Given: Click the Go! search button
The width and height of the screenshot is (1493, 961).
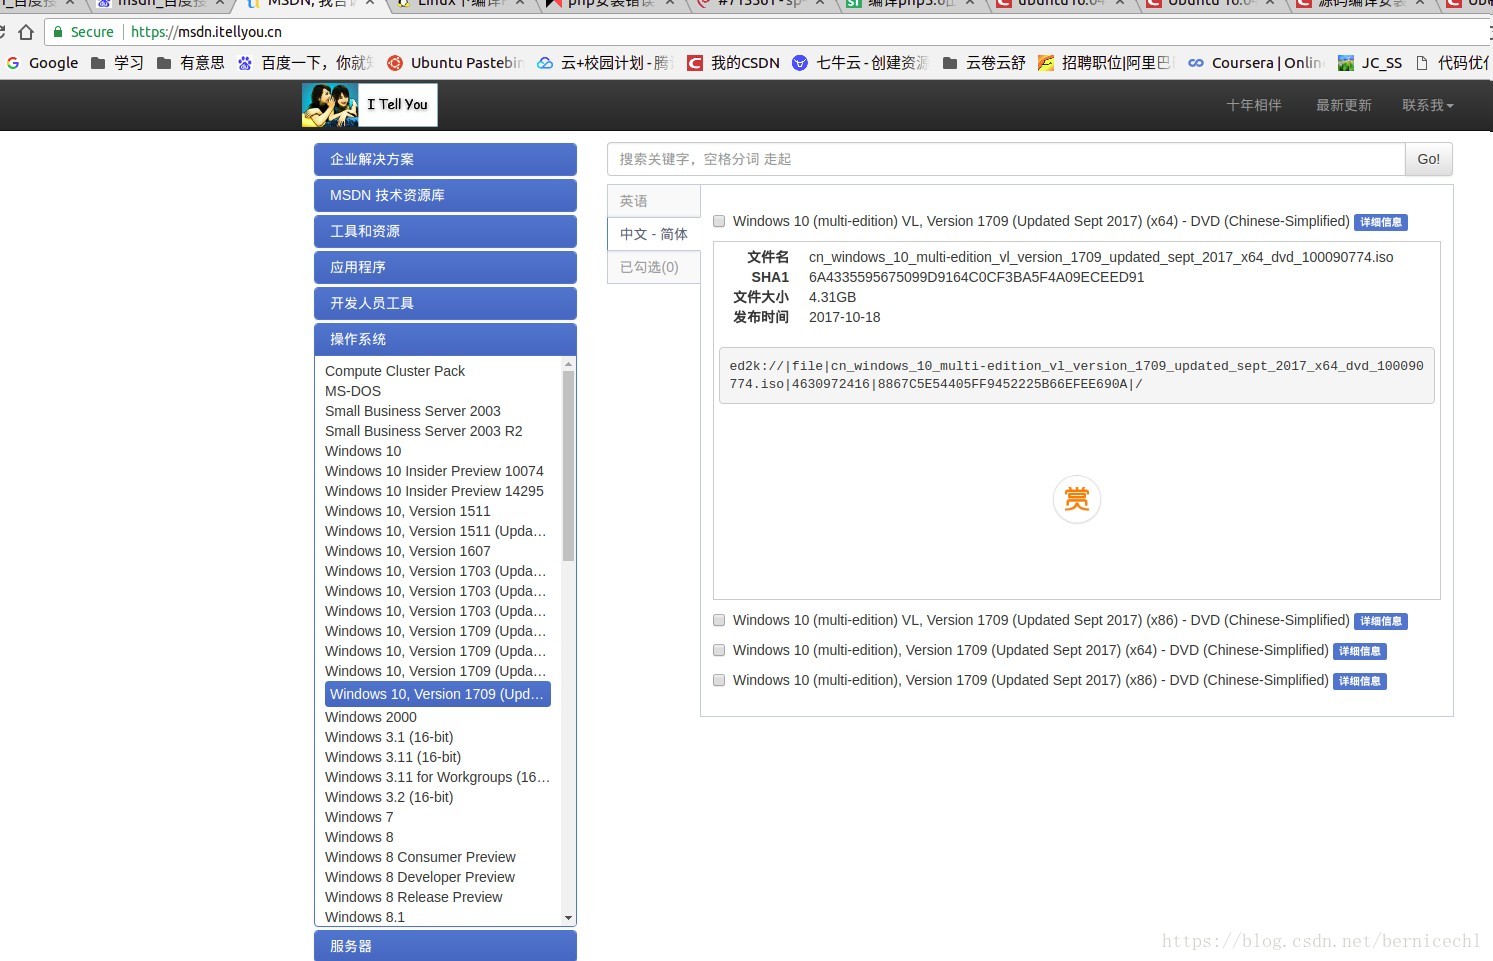Looking at the screenshot, I should pyautogui.click(x=1429, y=159).
